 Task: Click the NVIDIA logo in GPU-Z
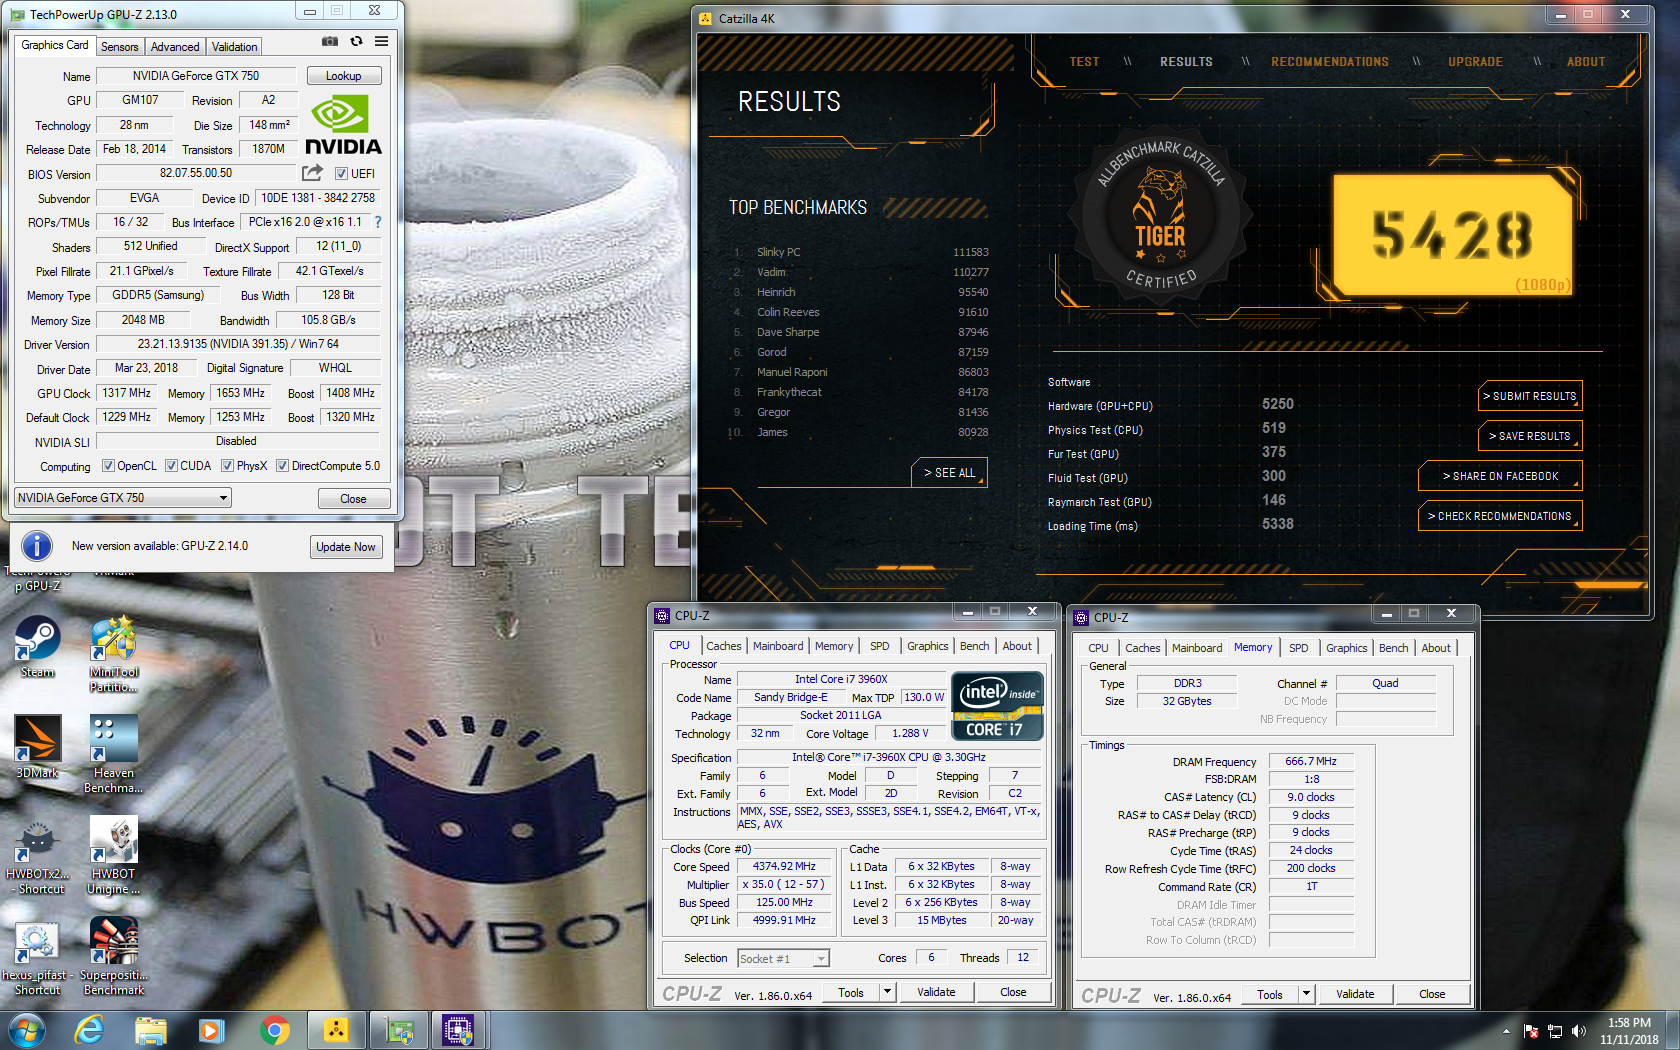(x=343, y=125)
